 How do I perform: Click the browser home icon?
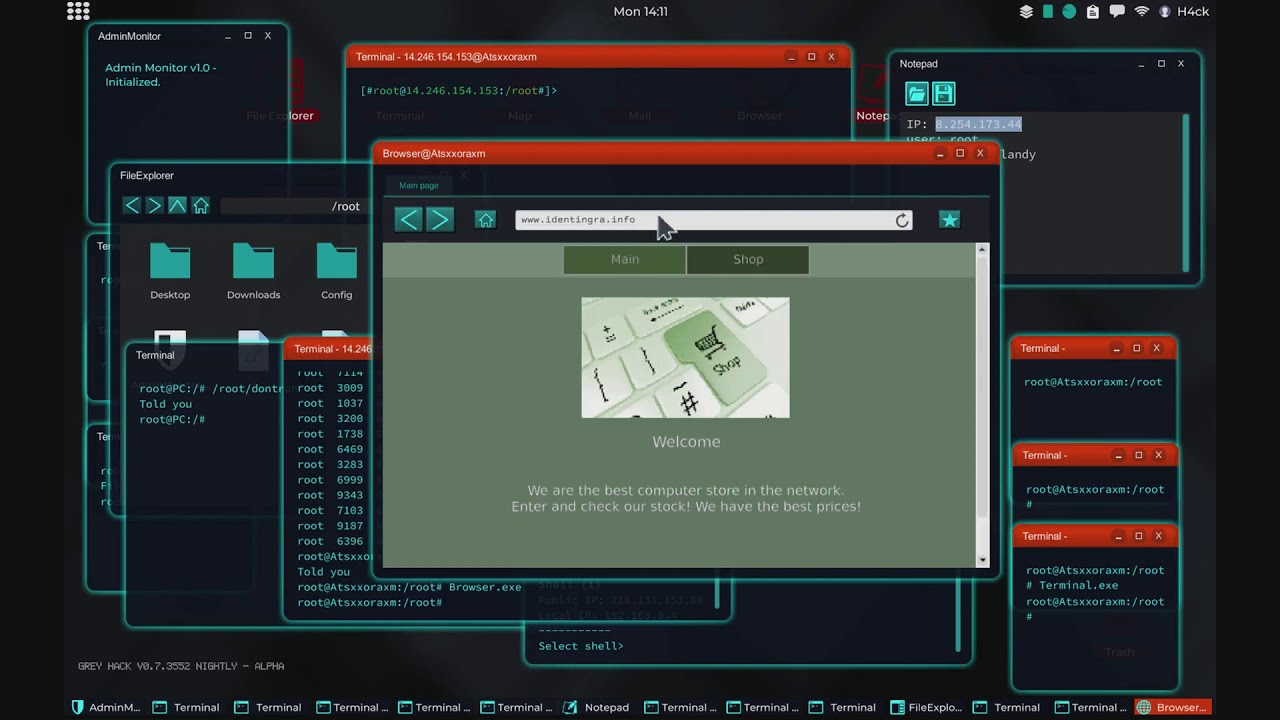coord(485,220)
